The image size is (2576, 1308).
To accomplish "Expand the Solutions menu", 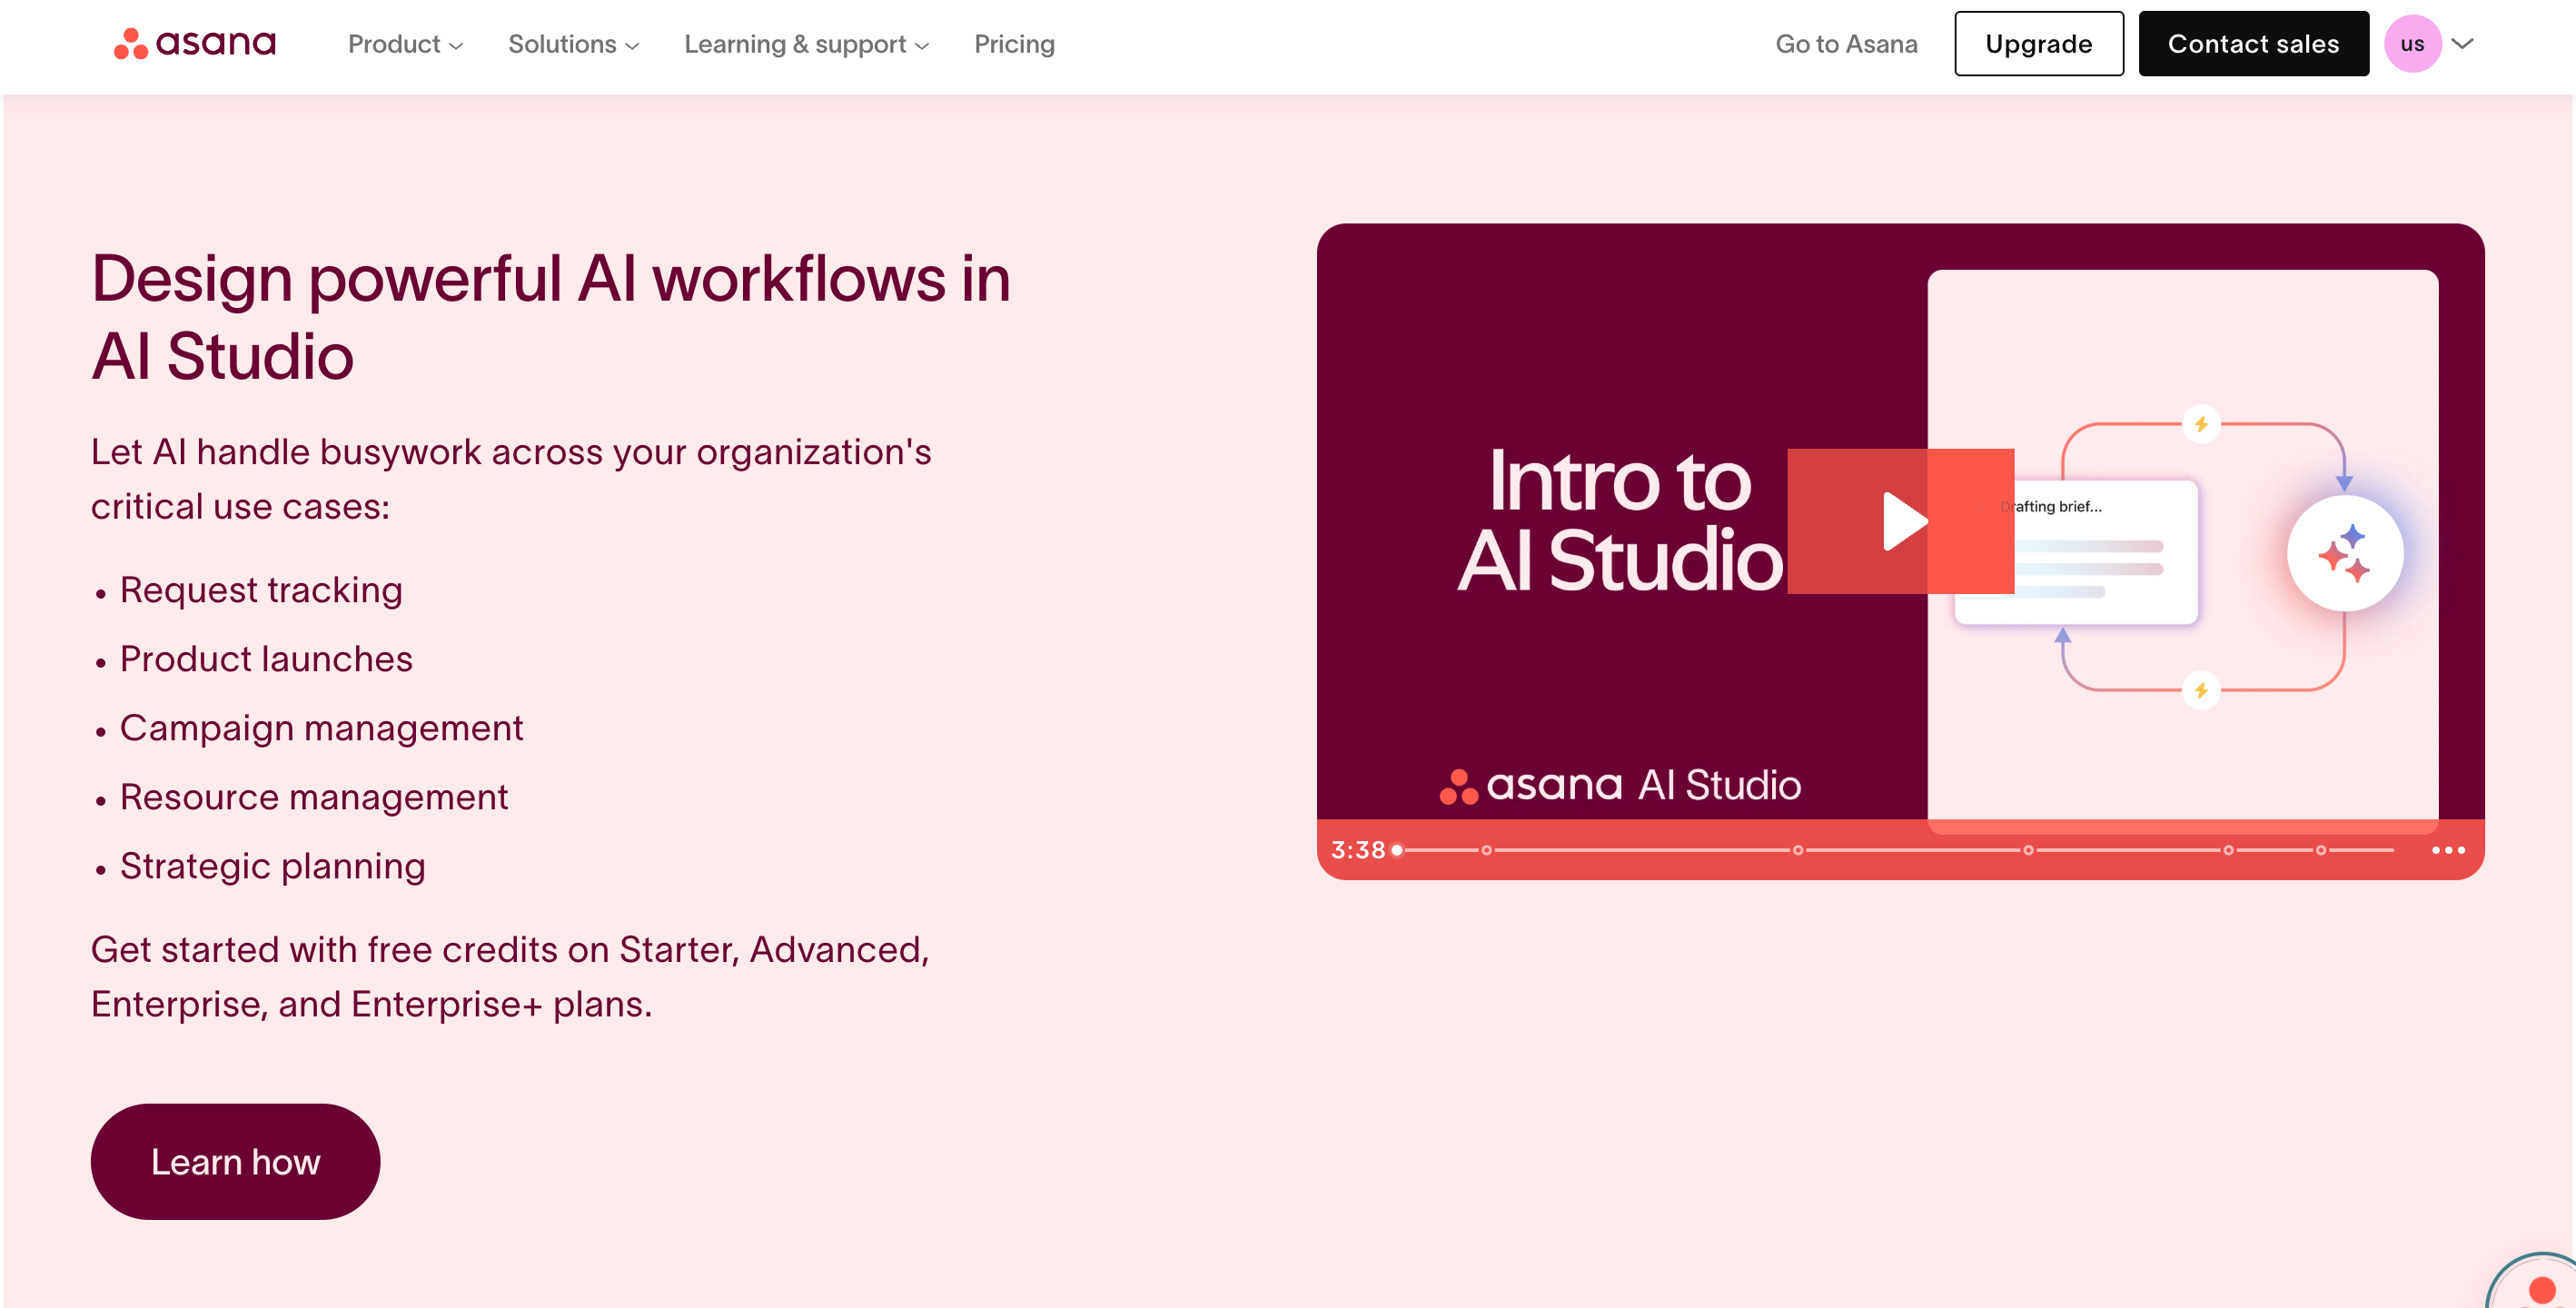I will (x=573, y=44).
